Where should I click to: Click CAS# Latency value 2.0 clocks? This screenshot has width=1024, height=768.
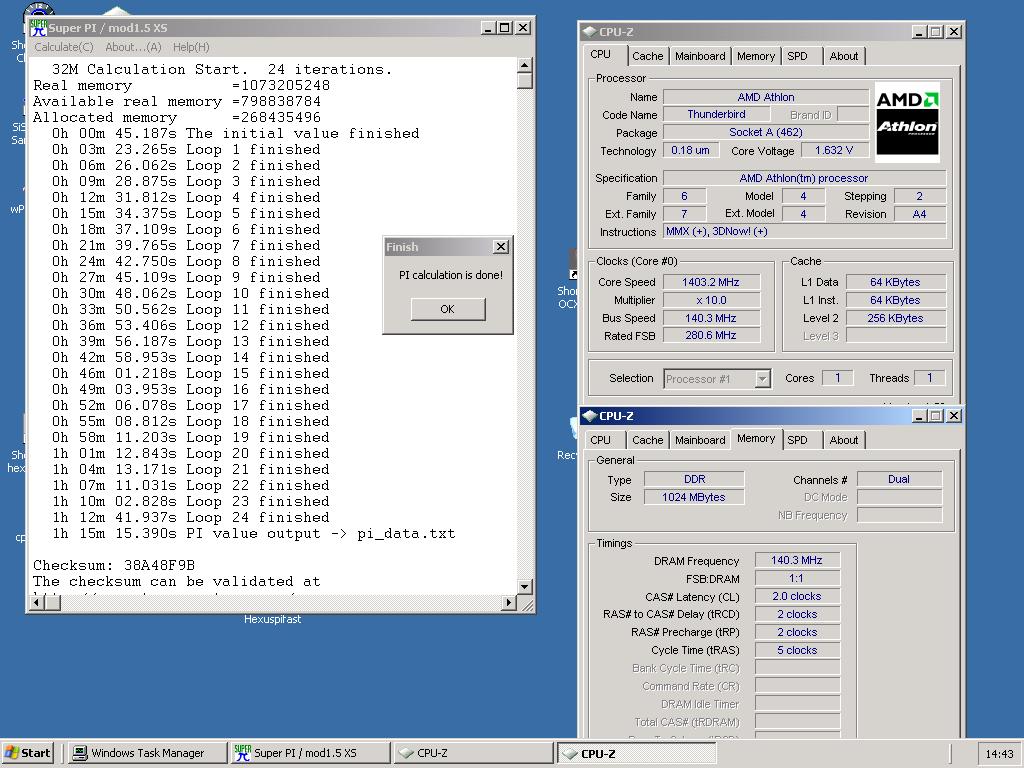coord(797,596)
